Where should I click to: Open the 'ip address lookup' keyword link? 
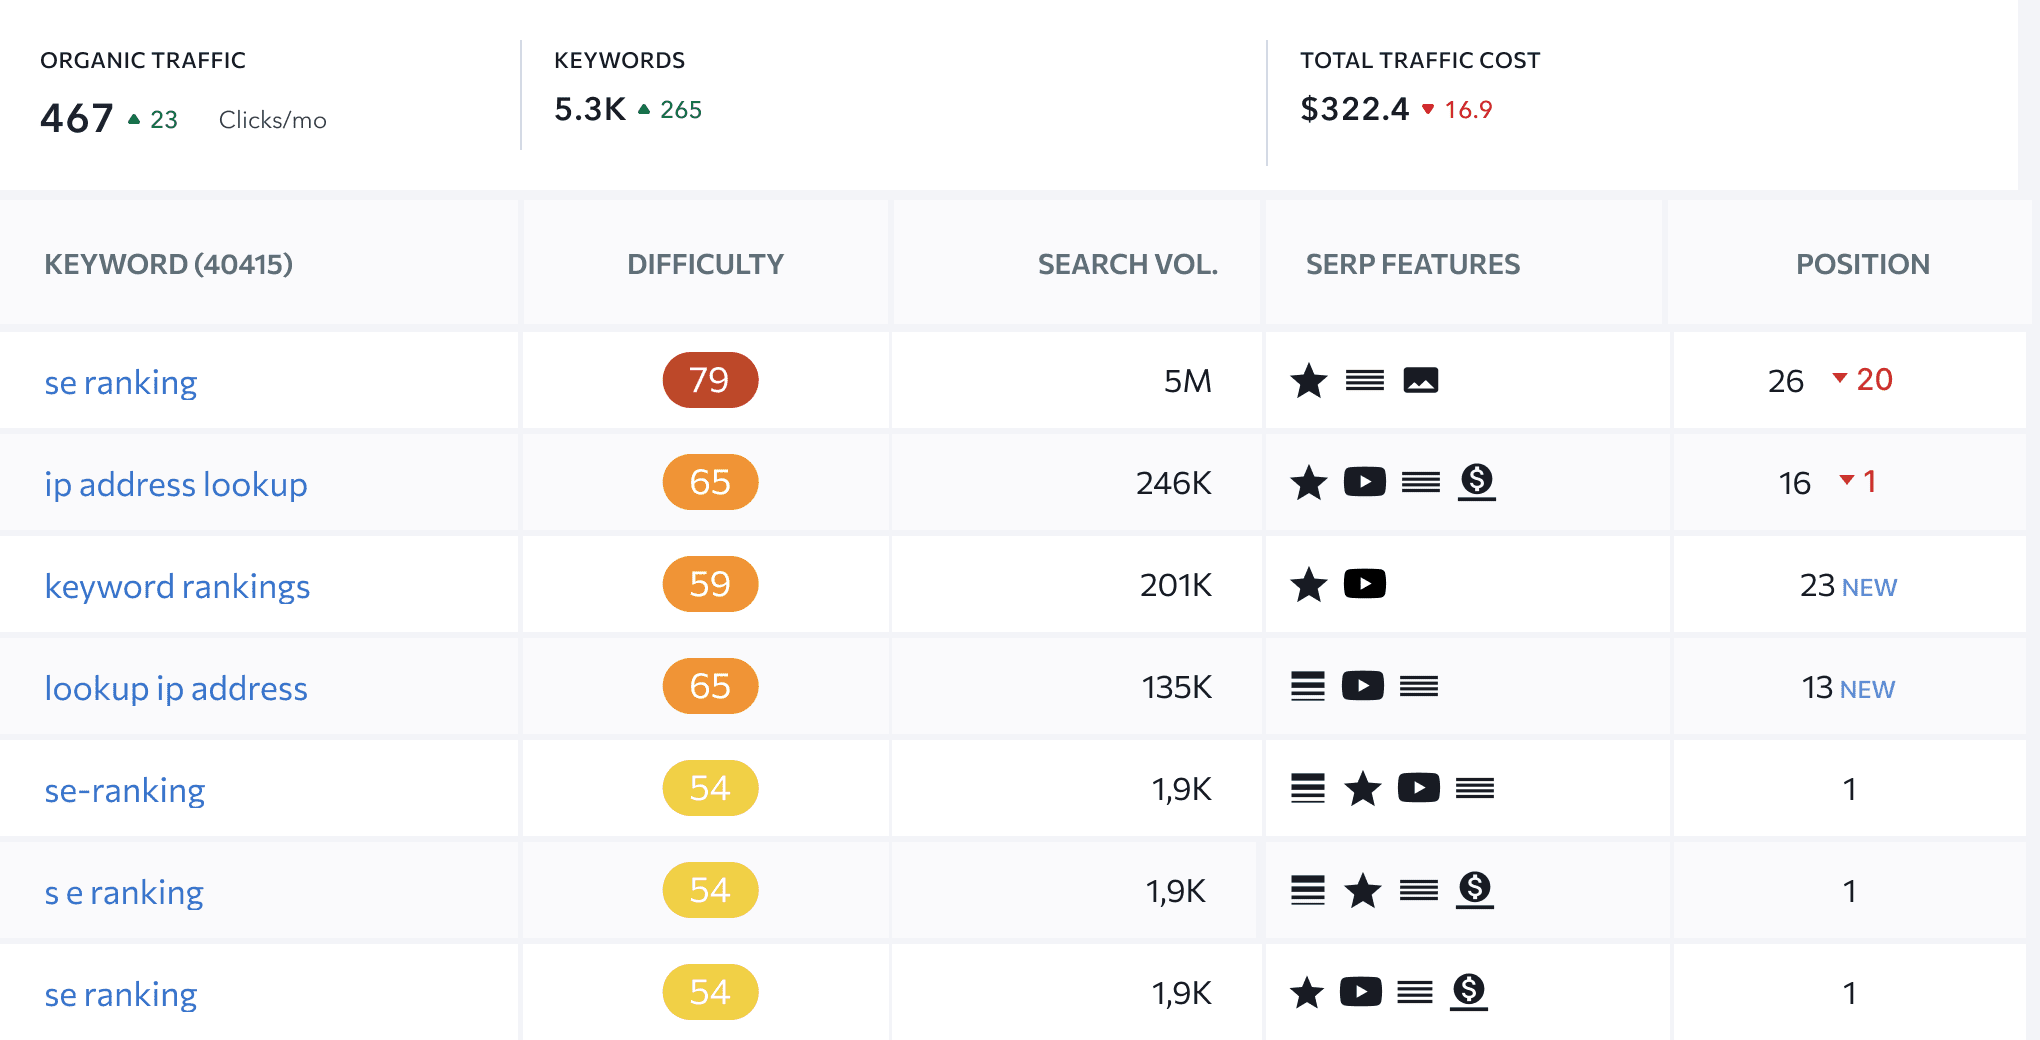pyautogui.click(x=176, y=484)
